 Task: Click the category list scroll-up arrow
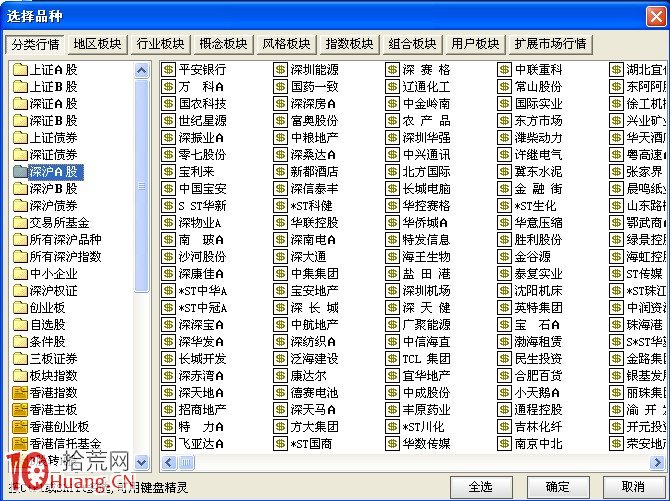coord(142,70)
